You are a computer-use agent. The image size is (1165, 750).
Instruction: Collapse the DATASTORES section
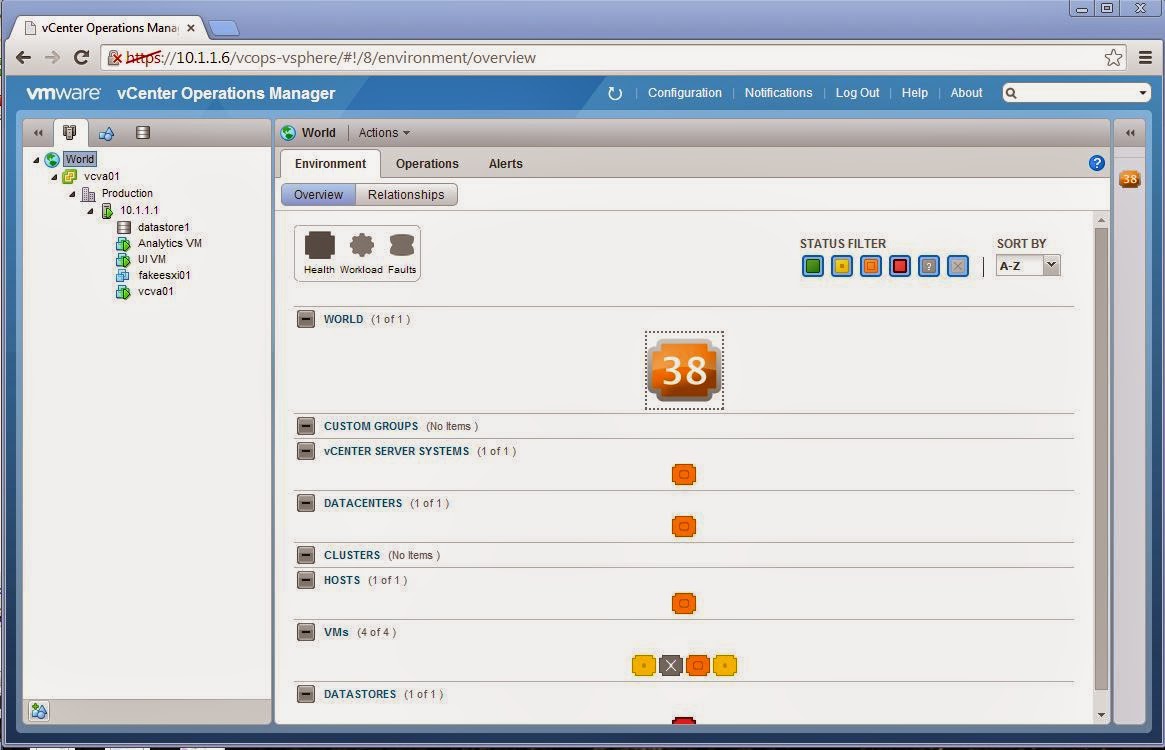pyautogui.click(x=305, y=694)
